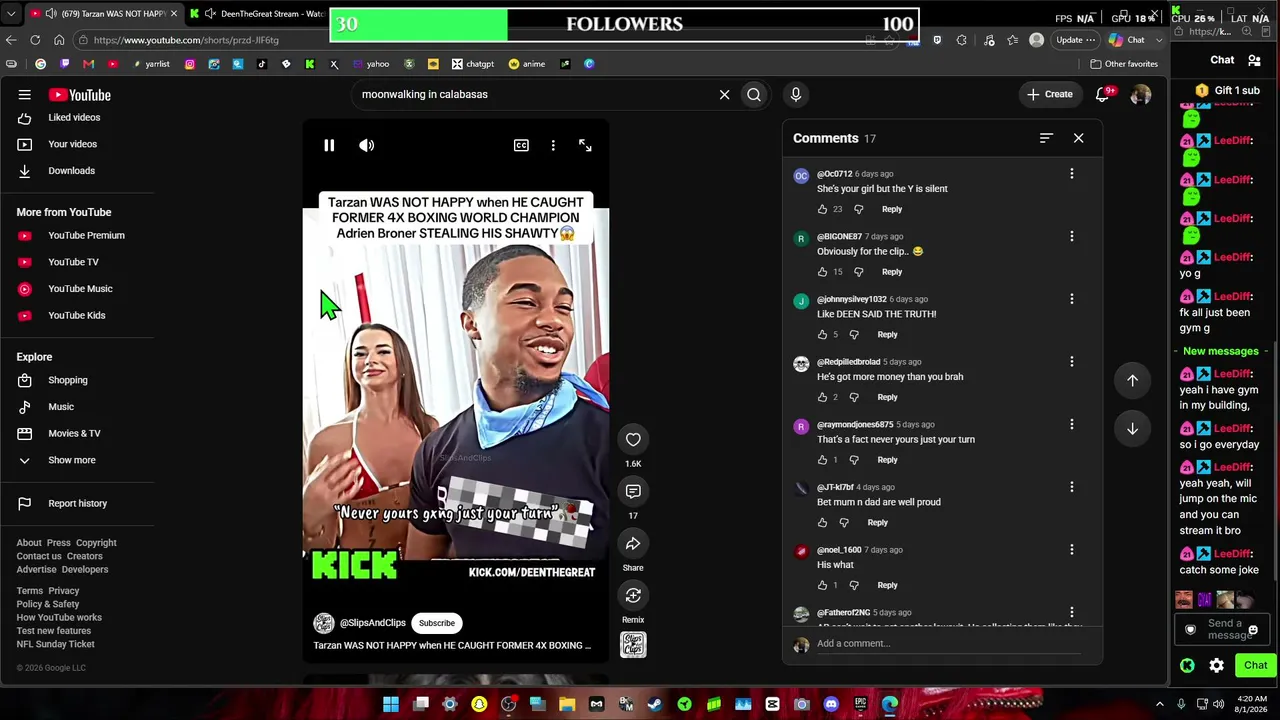Reply to the comment by @noel_1600
Image resolution: width=1280 pixels, height=720 pixels.
(887, 586)
